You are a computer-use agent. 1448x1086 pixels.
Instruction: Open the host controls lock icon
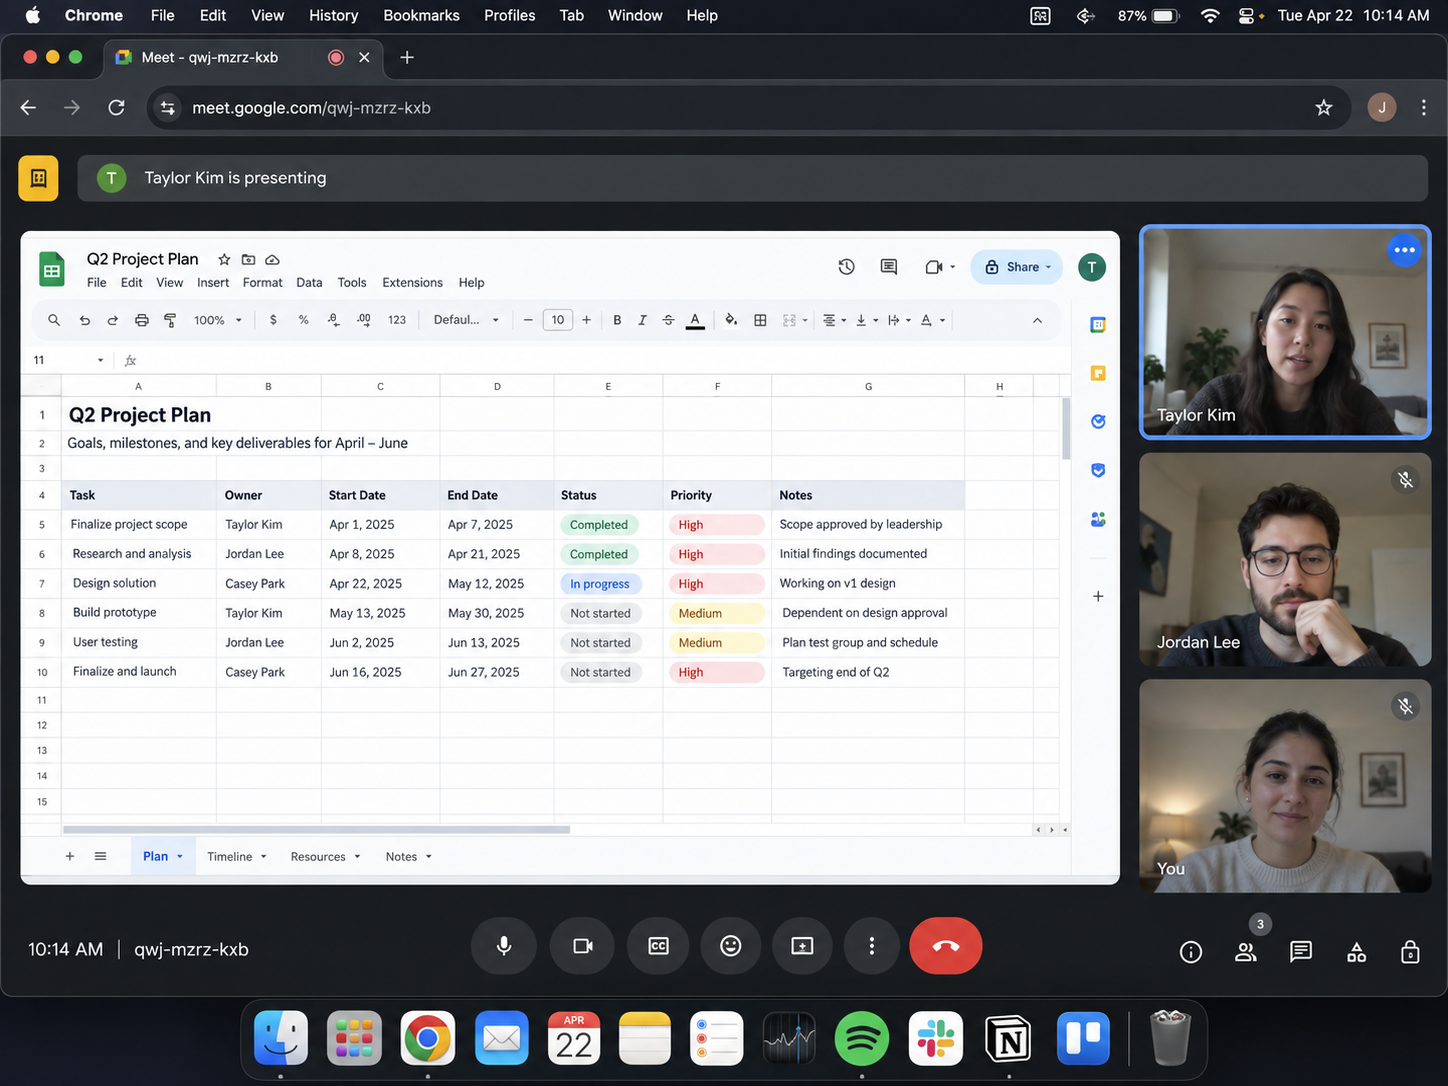(x=1410, y=952)
